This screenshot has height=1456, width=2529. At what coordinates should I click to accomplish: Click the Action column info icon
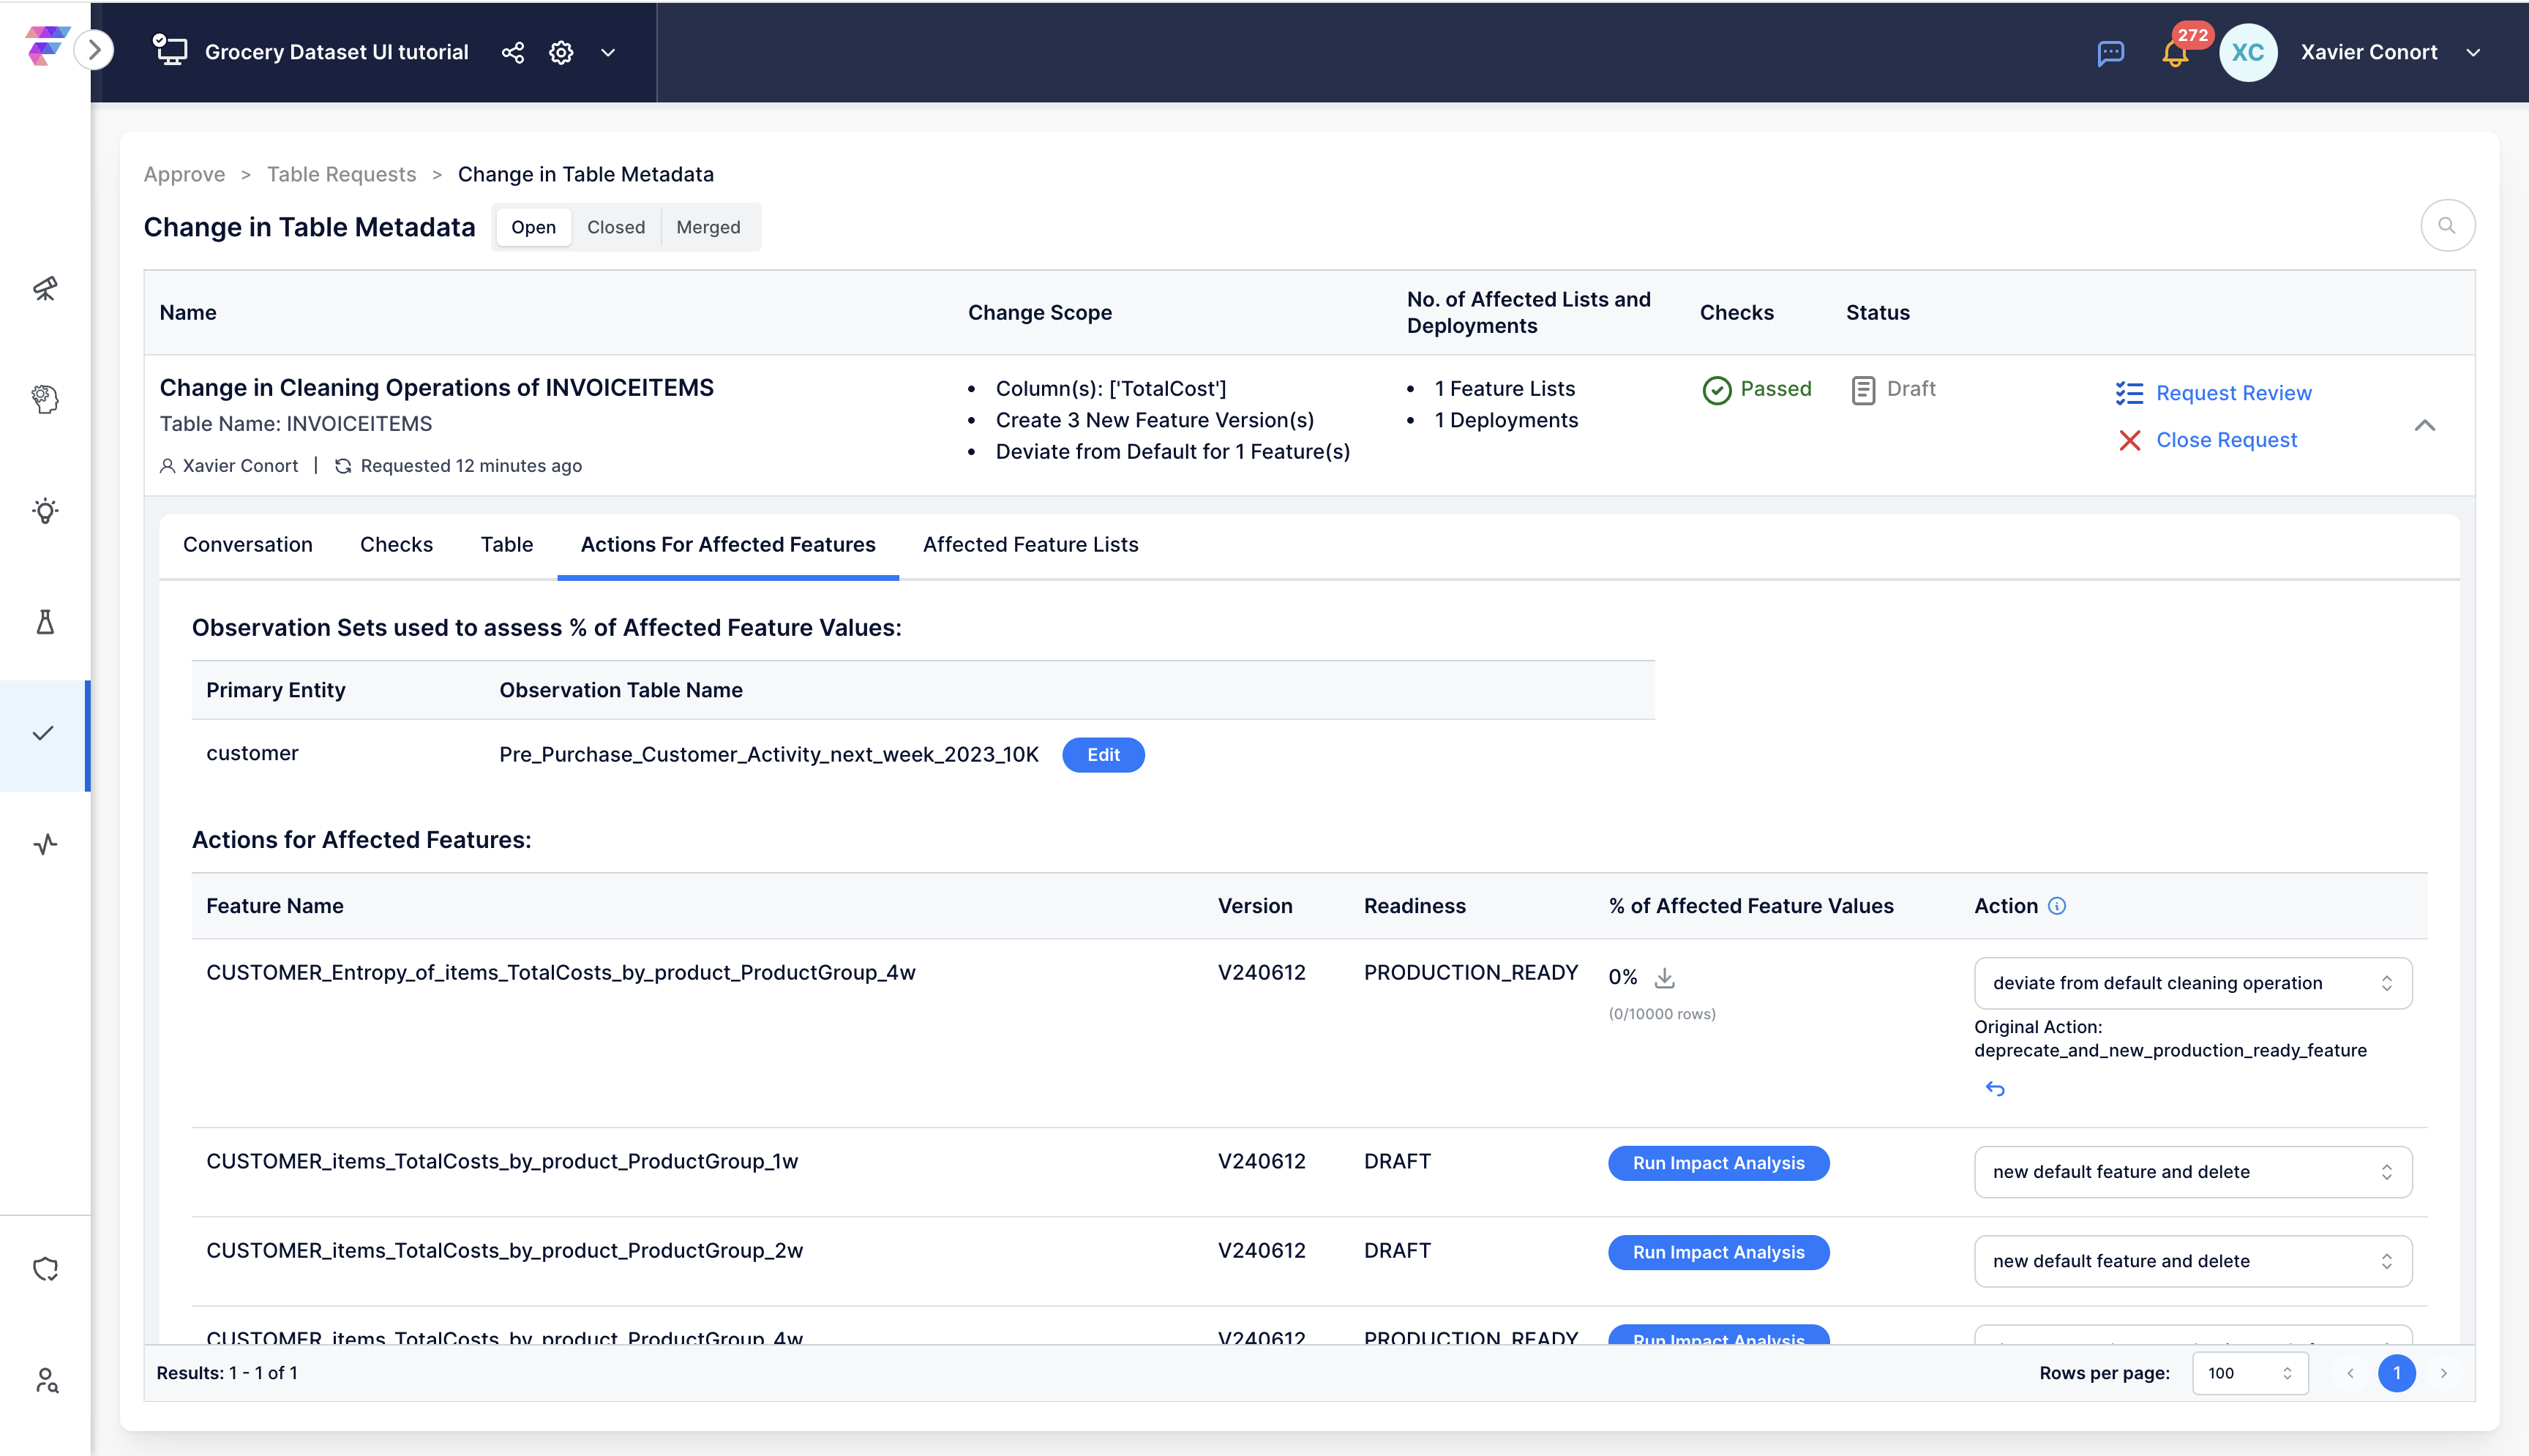click(x=2057, y=906)
